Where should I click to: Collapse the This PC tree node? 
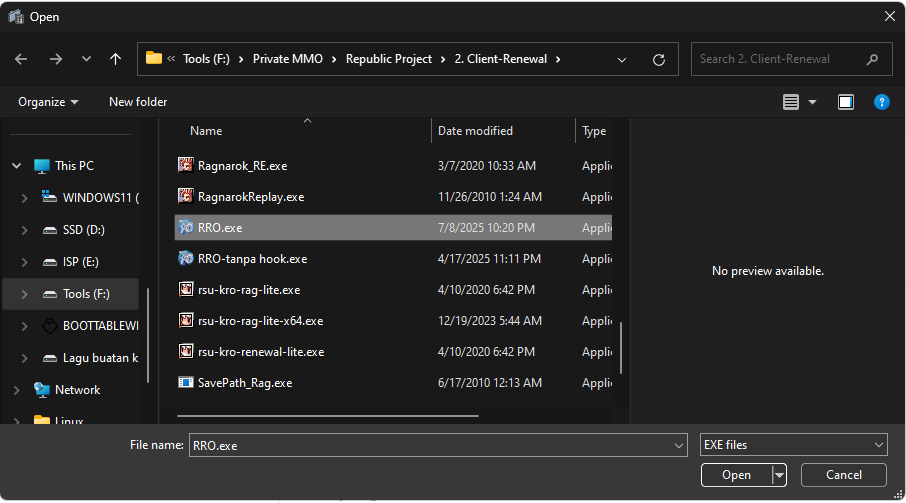[17, 166]
